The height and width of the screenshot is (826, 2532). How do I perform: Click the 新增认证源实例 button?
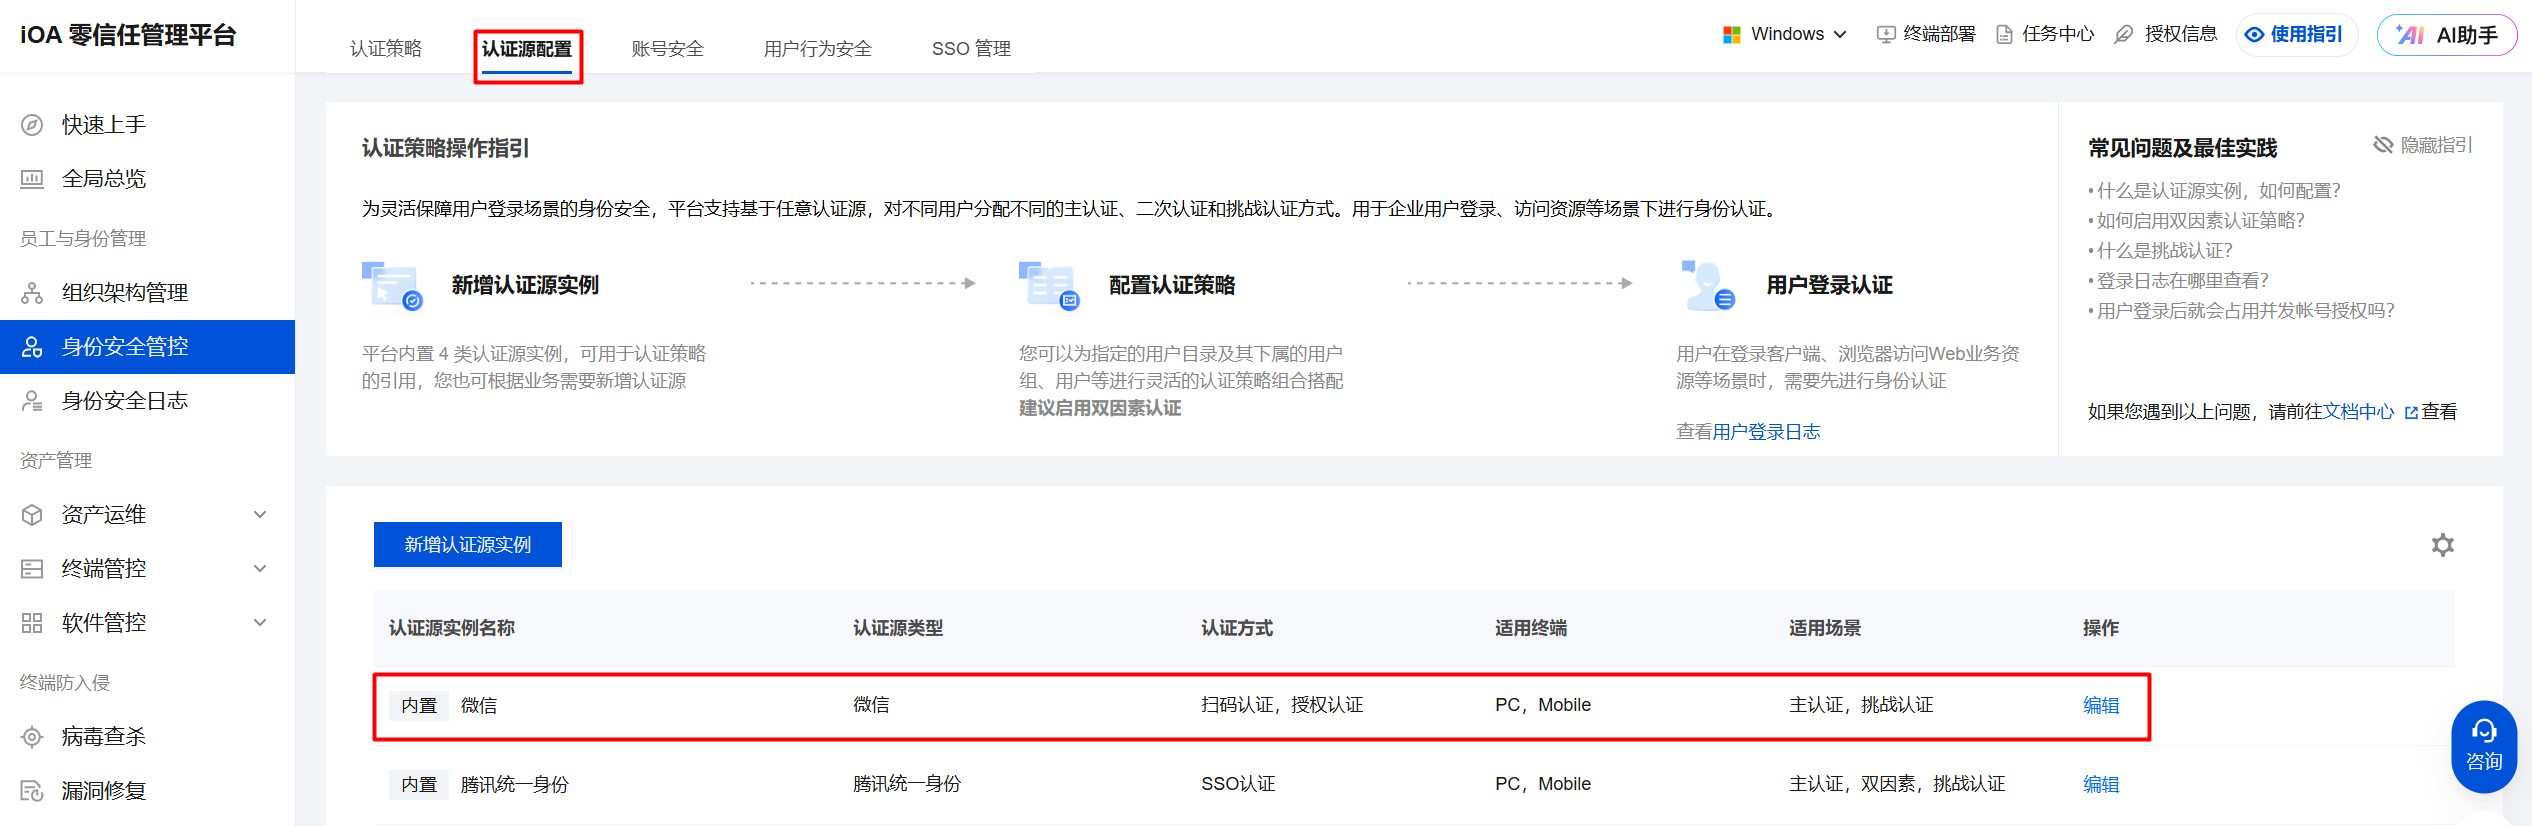pos(467,545)
